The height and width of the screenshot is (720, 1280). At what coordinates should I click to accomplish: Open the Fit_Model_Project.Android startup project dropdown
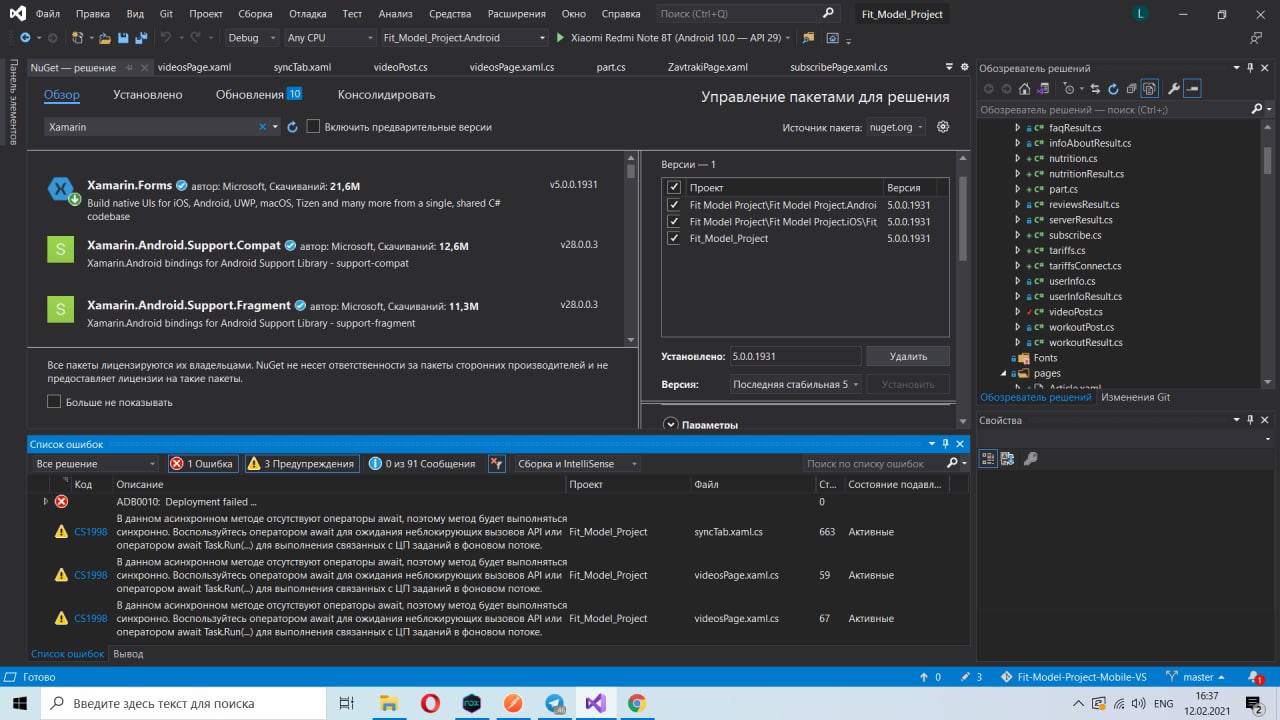click(464, 38)
